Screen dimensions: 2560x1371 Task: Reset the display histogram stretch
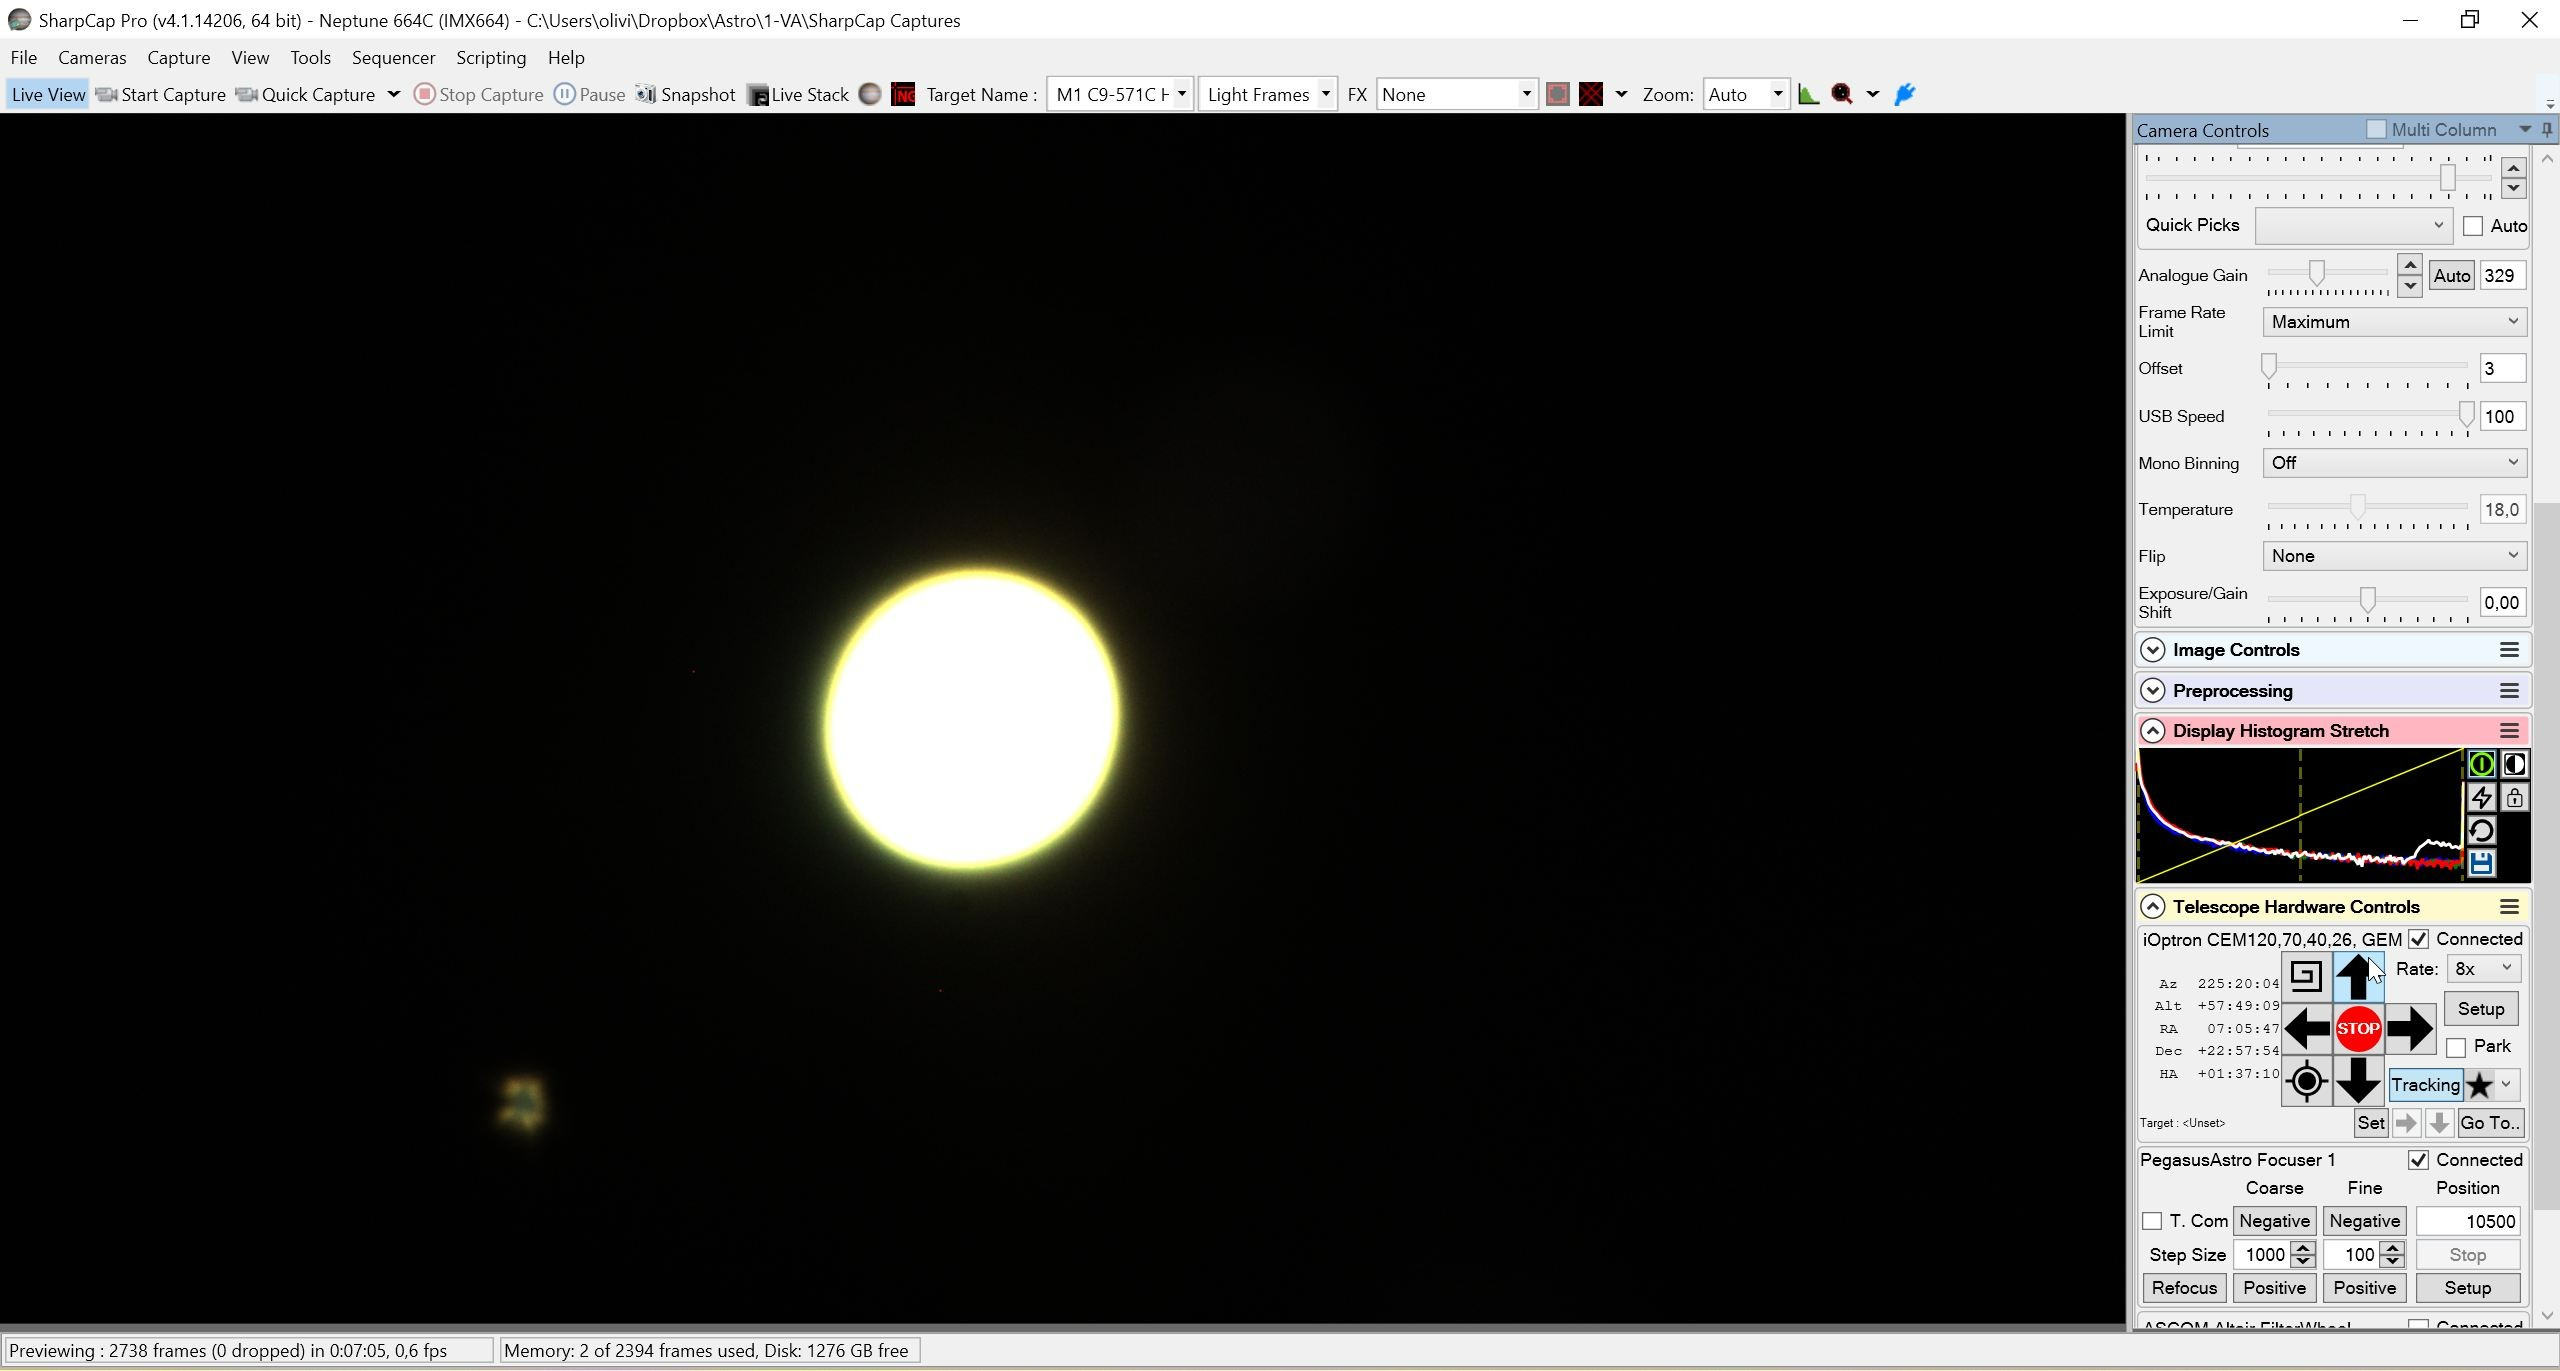click(x=2481, y=830)
